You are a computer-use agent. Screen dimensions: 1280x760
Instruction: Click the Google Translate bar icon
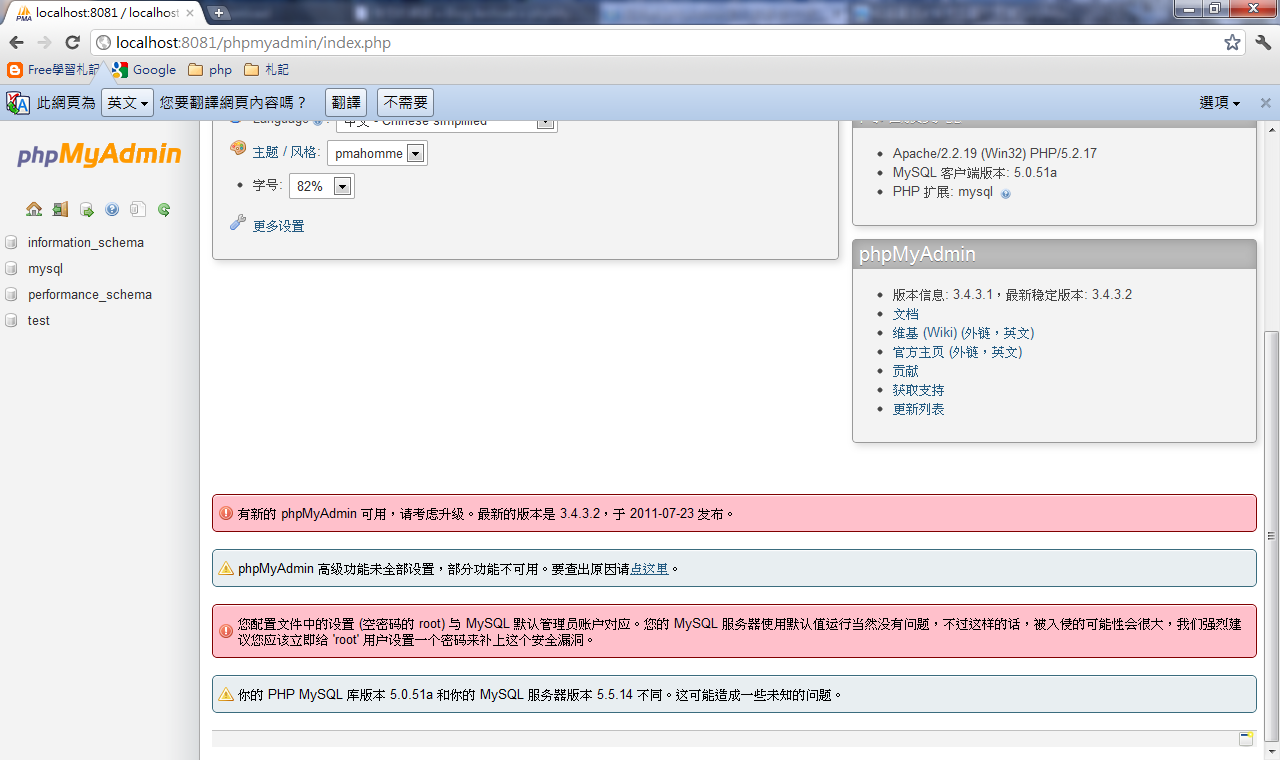(x=17, y=103)
